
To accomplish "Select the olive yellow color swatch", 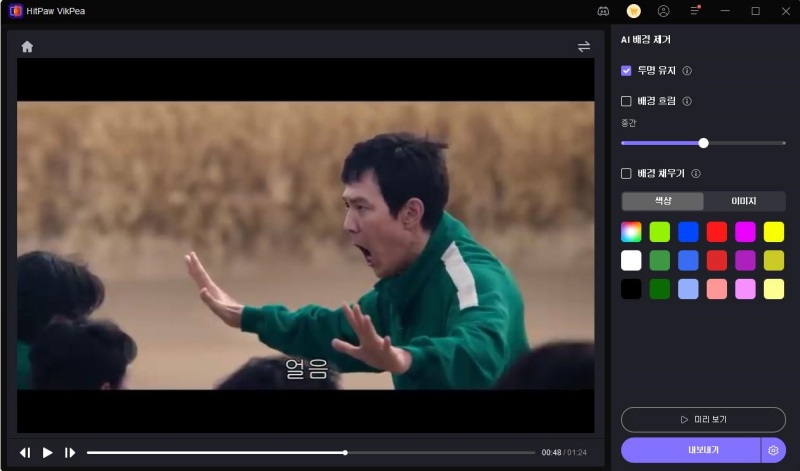I will [x=774, y=261].
